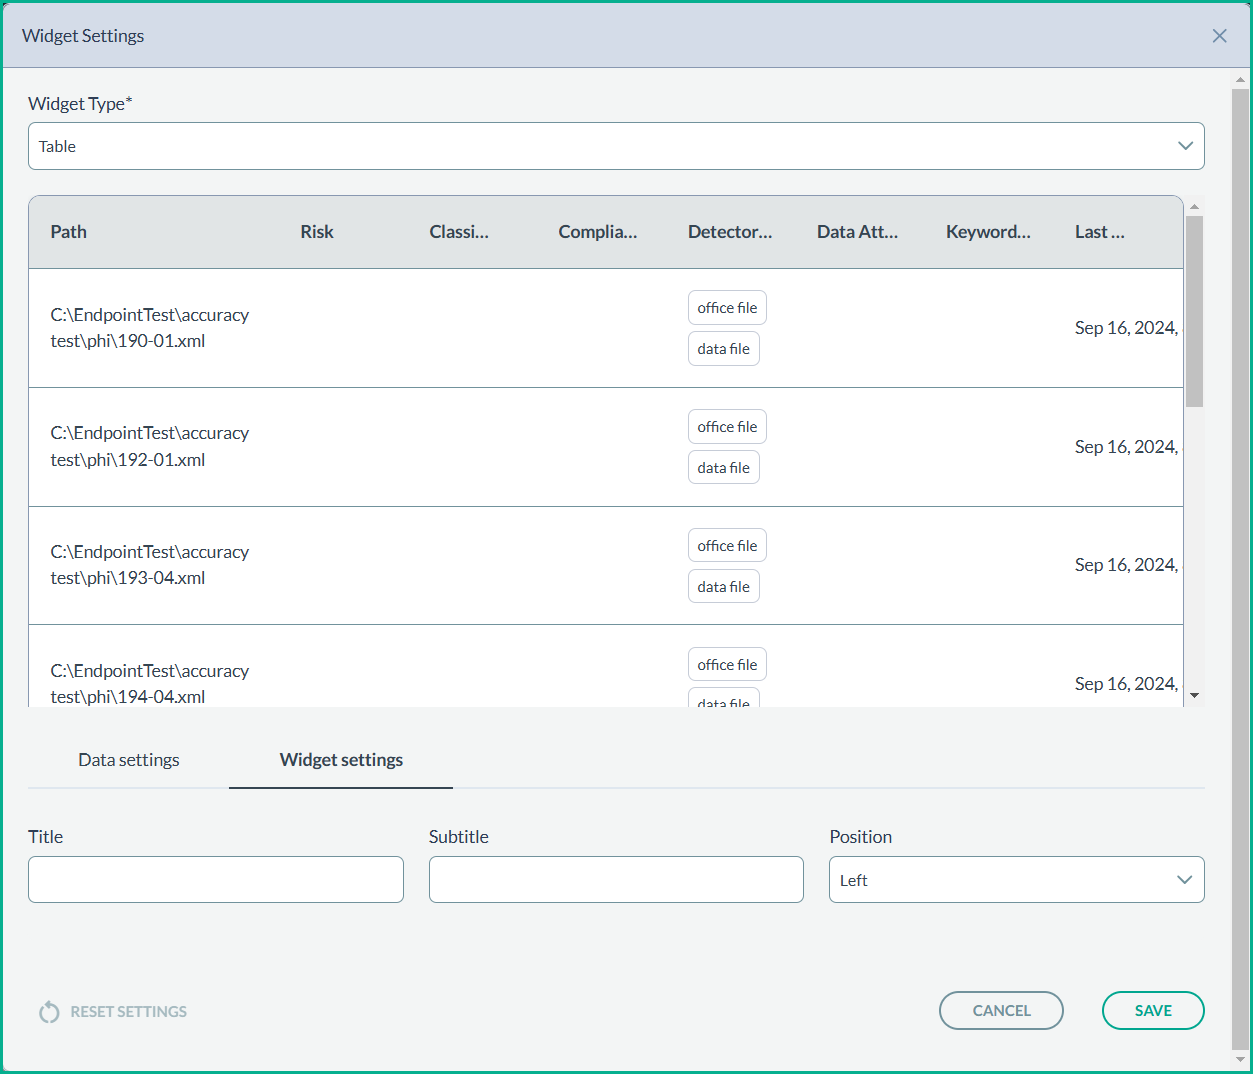The height and width of the screenshot is (1074, 1253).
Task: Sort by the Risk column header
Action: pos(317,232)
